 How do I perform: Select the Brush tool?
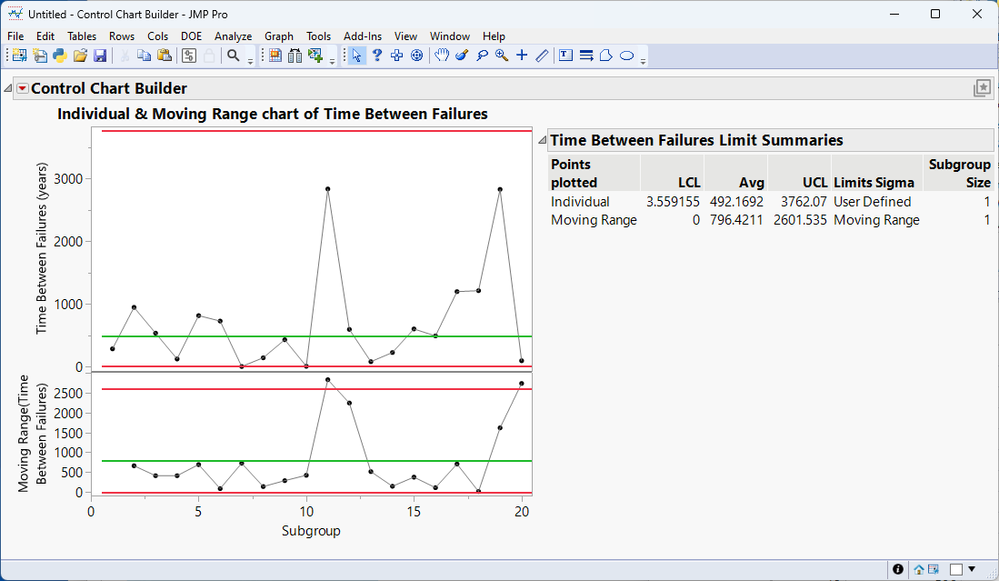(462, 55)
